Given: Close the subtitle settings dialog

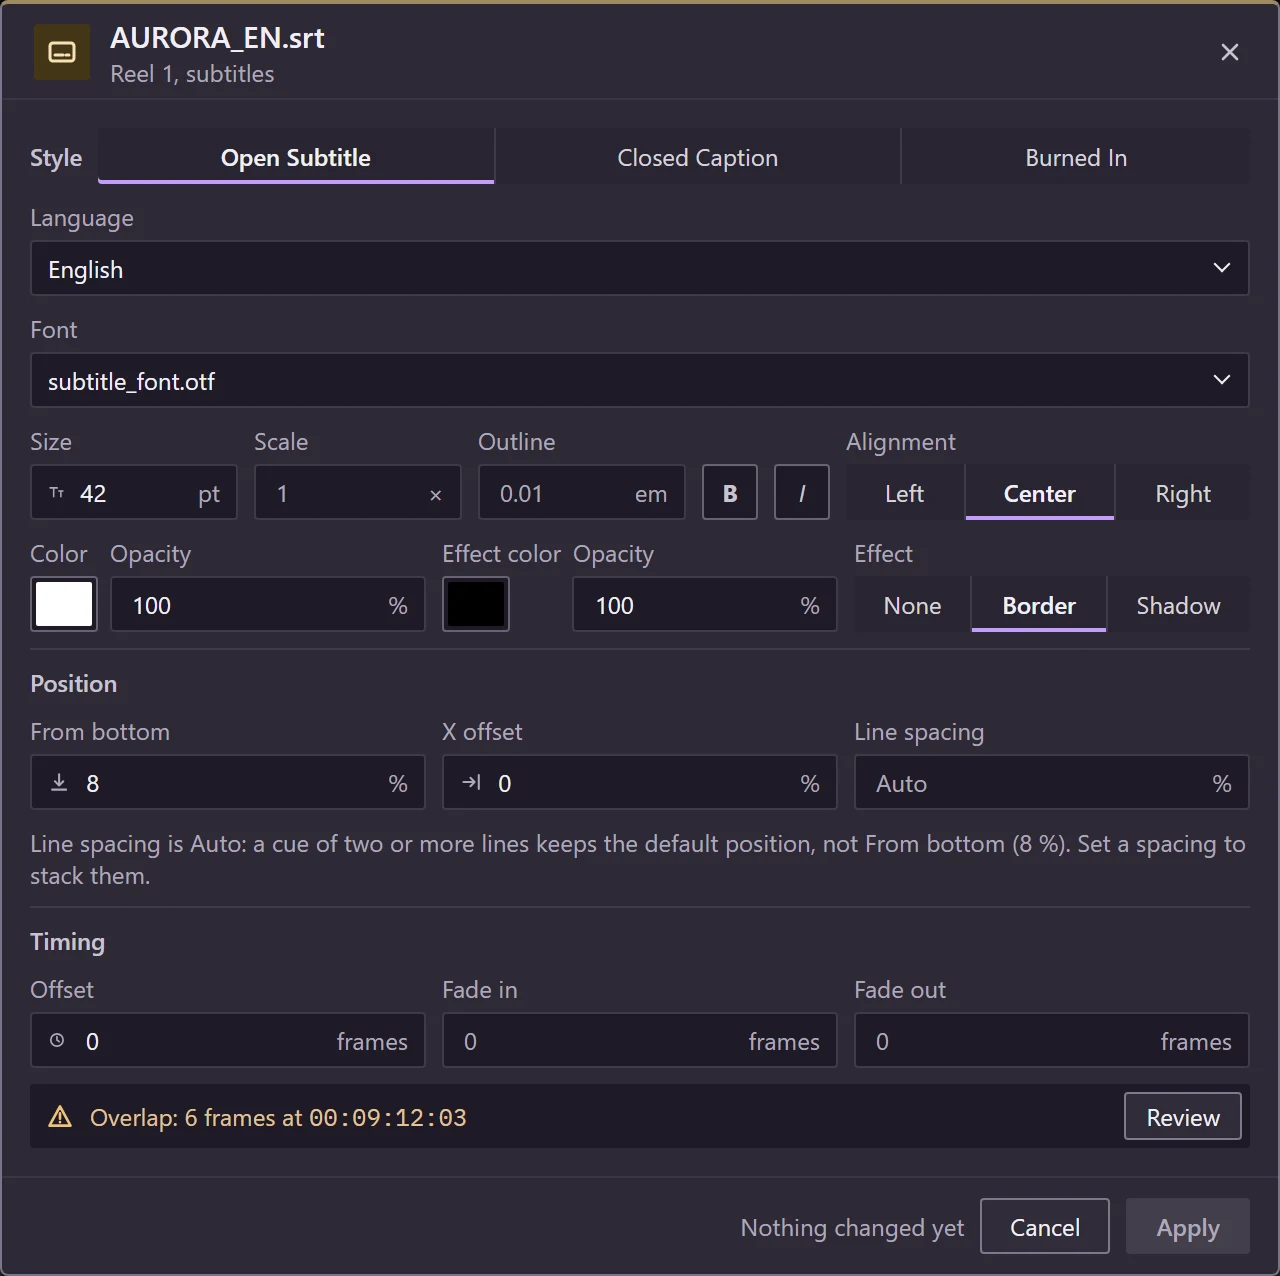Looking at the screenshot, I should click(1230, 52).
